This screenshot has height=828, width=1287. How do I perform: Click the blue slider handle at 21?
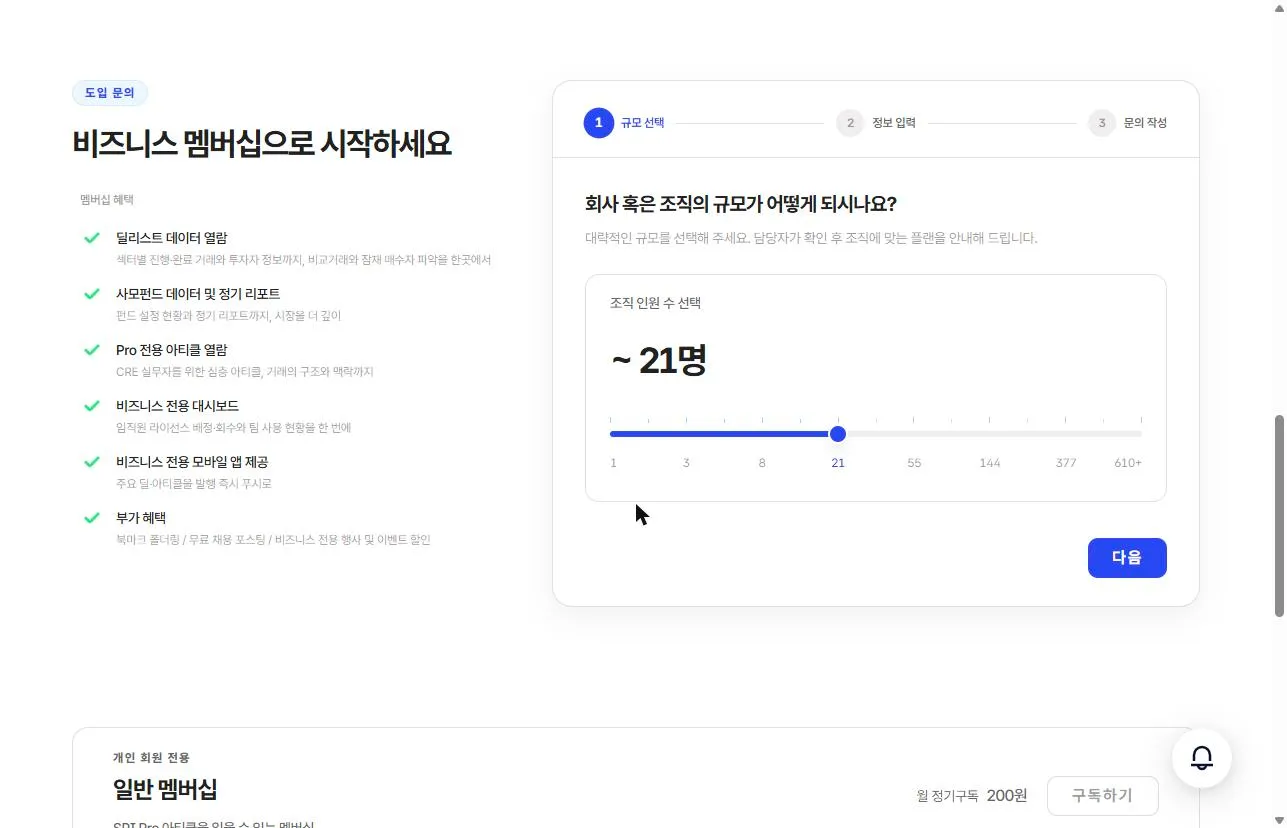click(838, 434)
